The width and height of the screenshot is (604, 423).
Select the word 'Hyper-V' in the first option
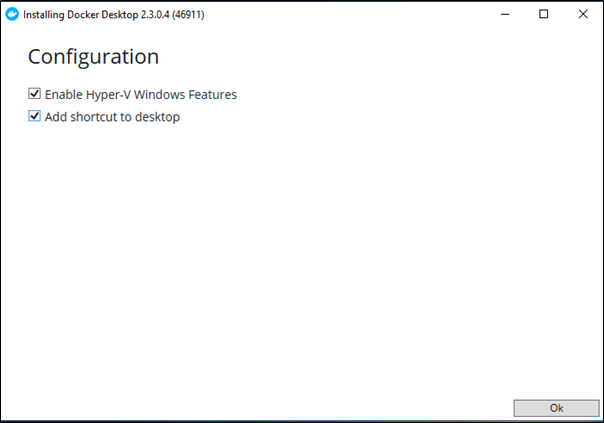[x=108, y=95]
